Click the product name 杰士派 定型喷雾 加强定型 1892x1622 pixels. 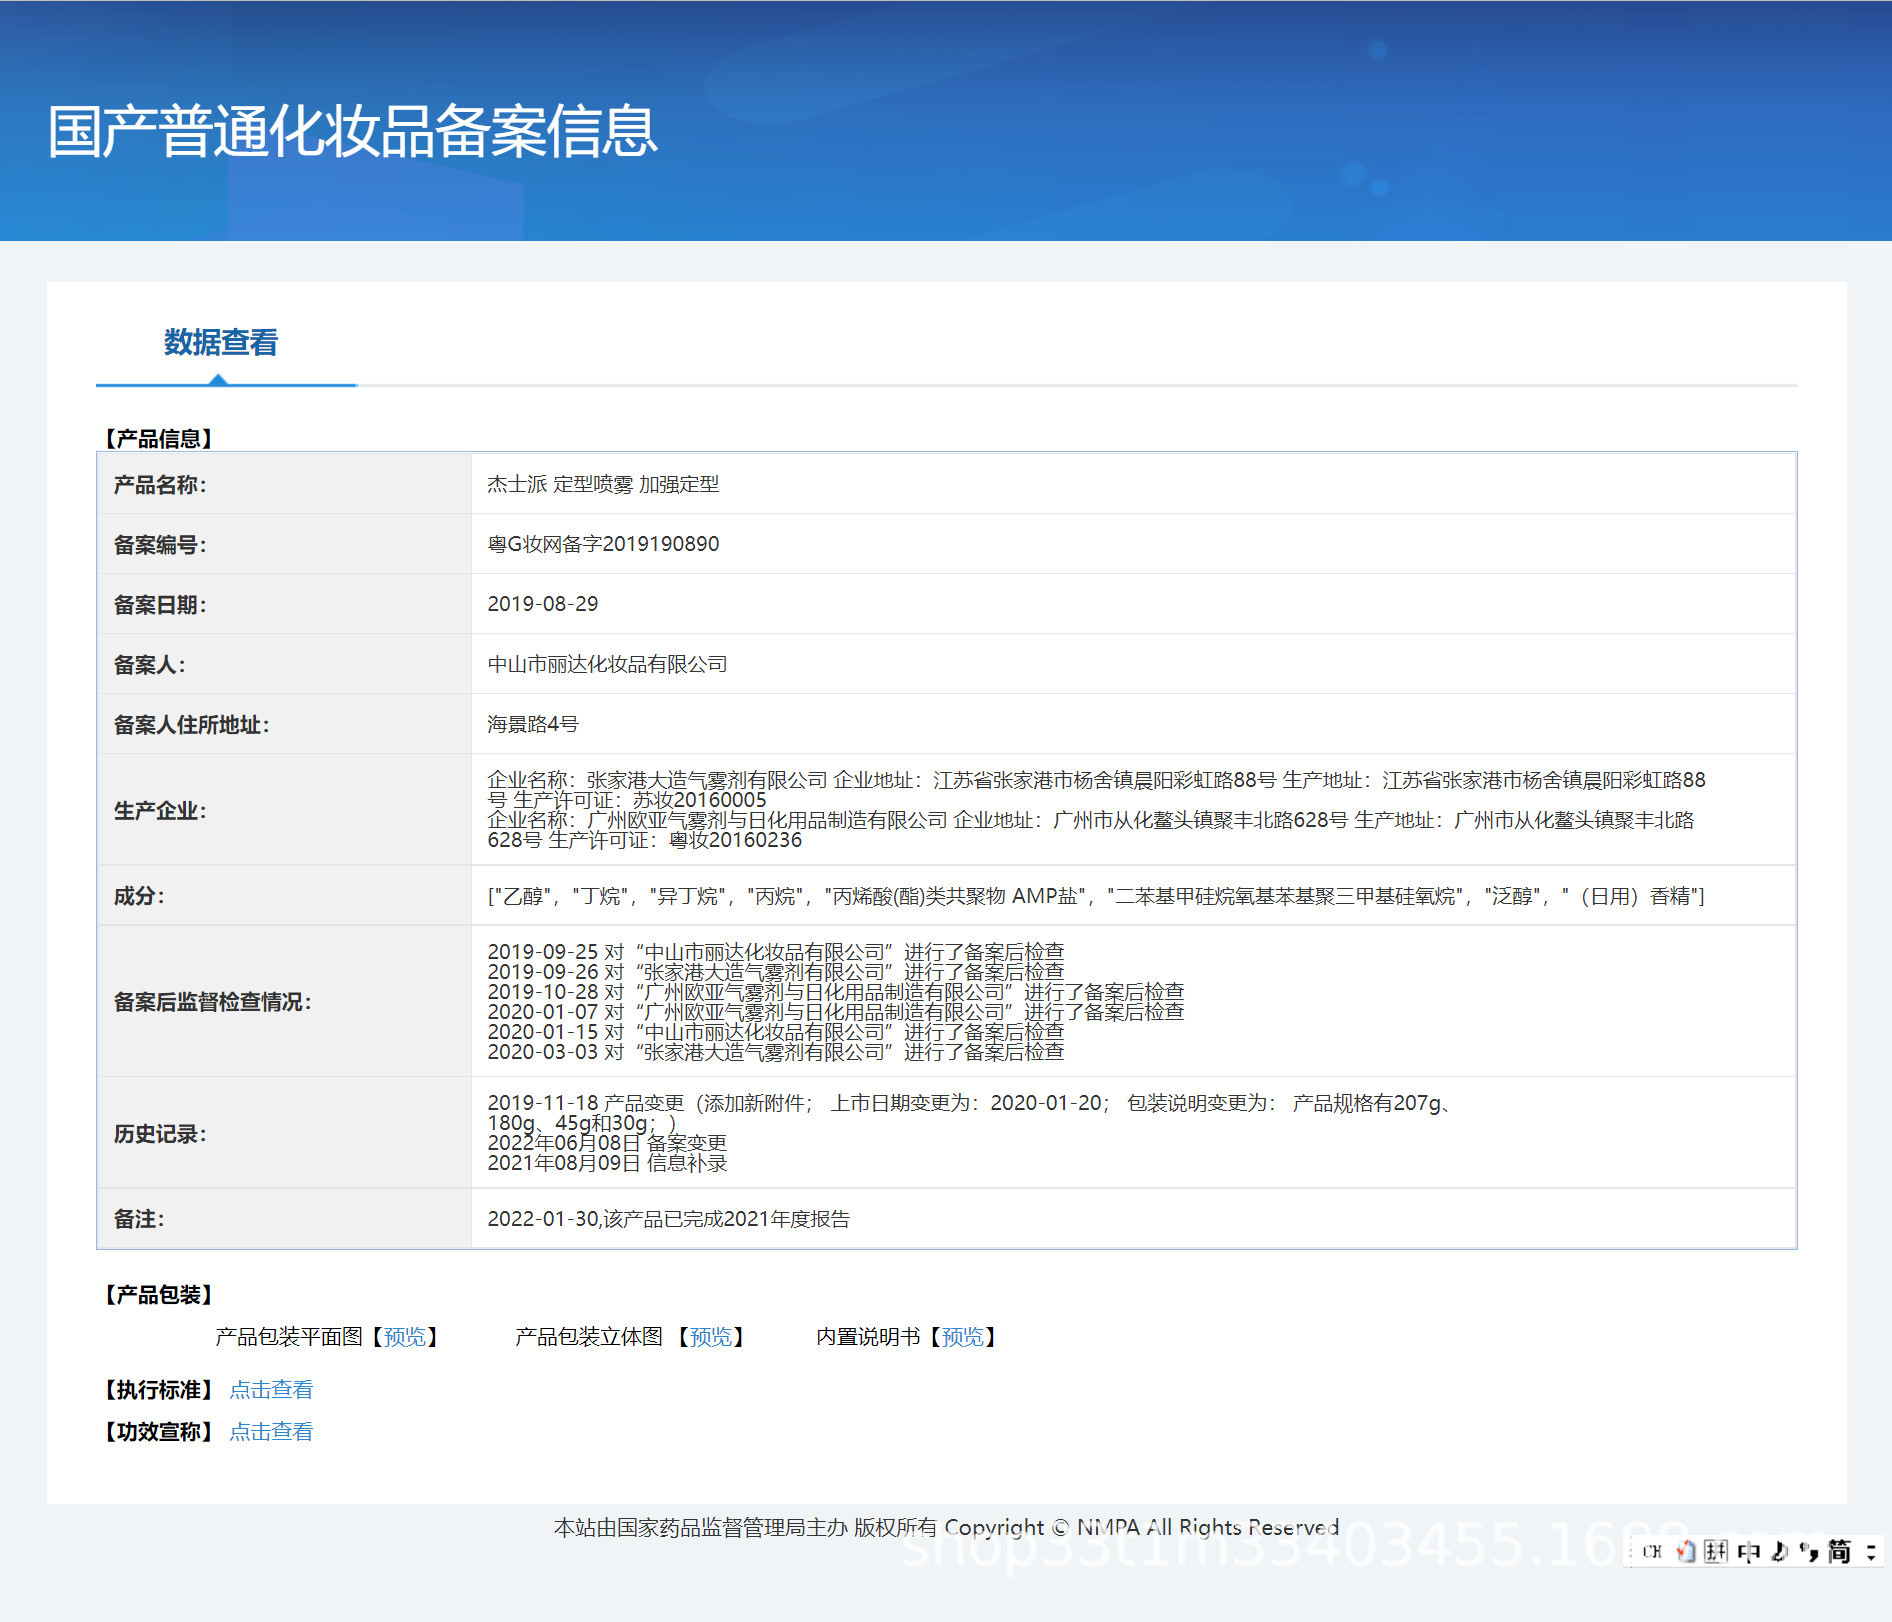[x=603, y=484]
